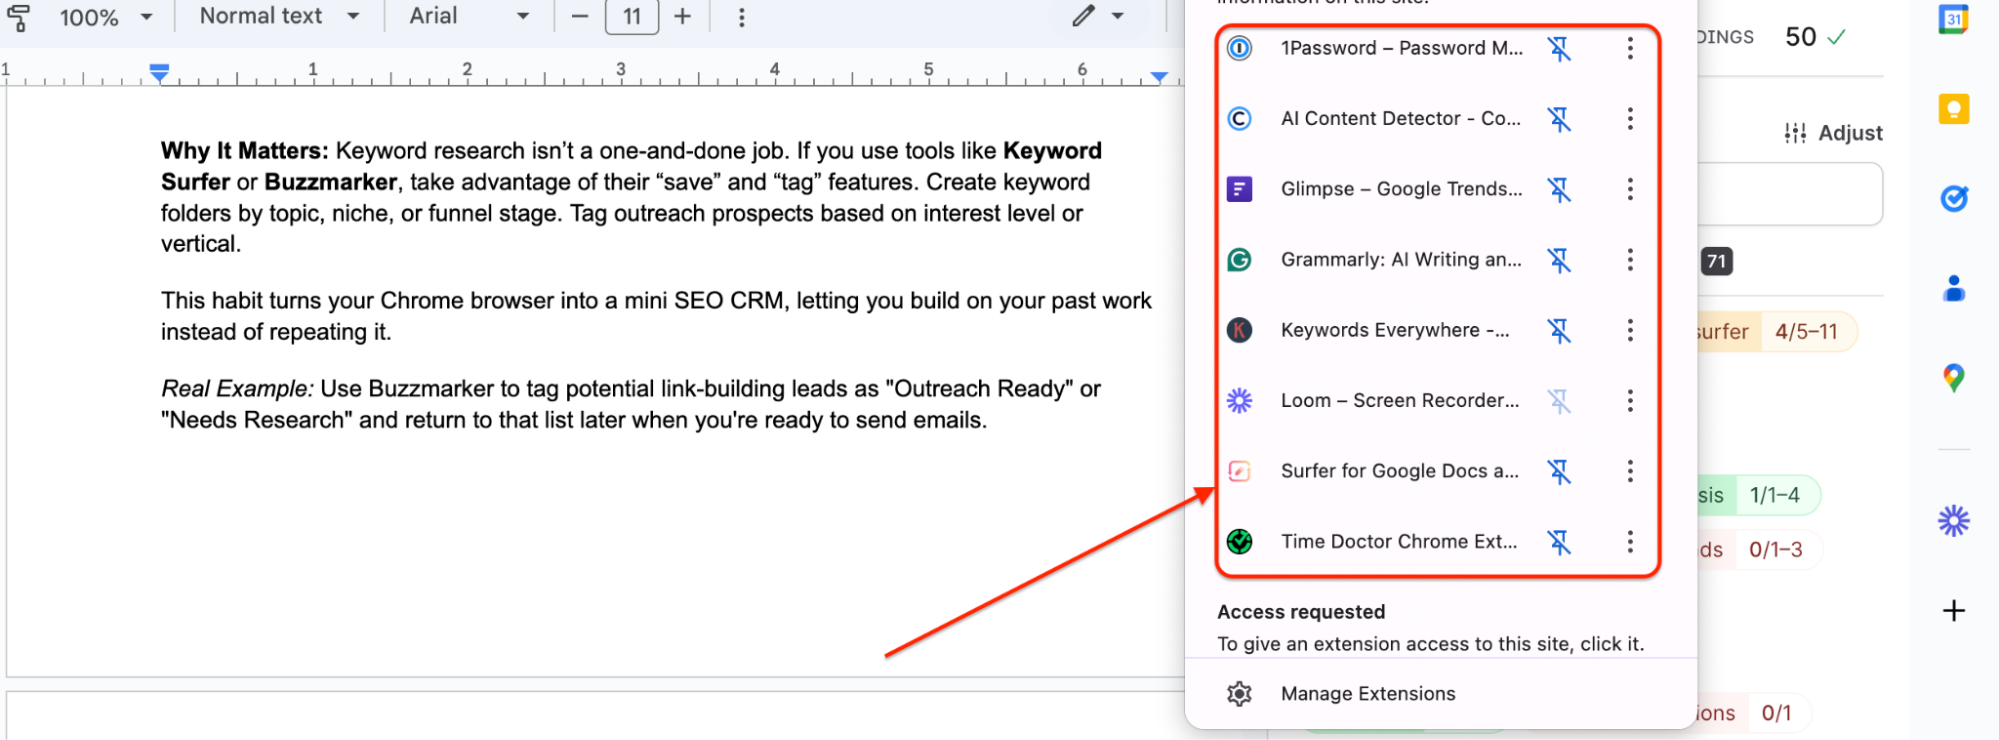Click the Manage Extensions gear icon
1999x740 pixels.
1240,694
